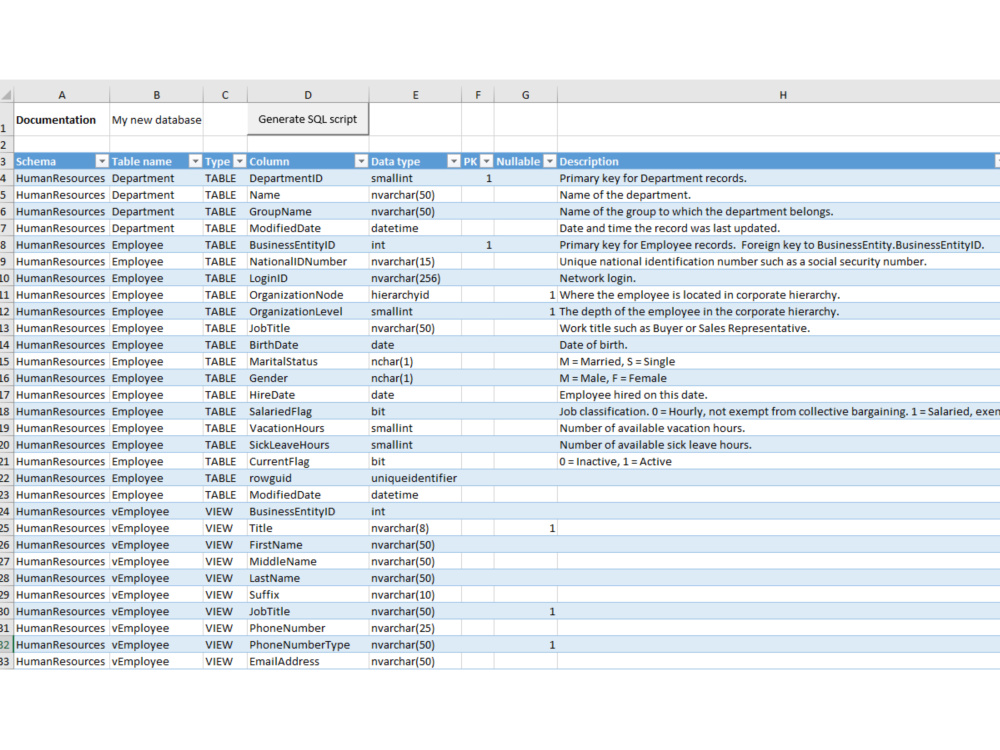
Task: Click description 'Number of available vacation hours.'
Action: point(652,428)
